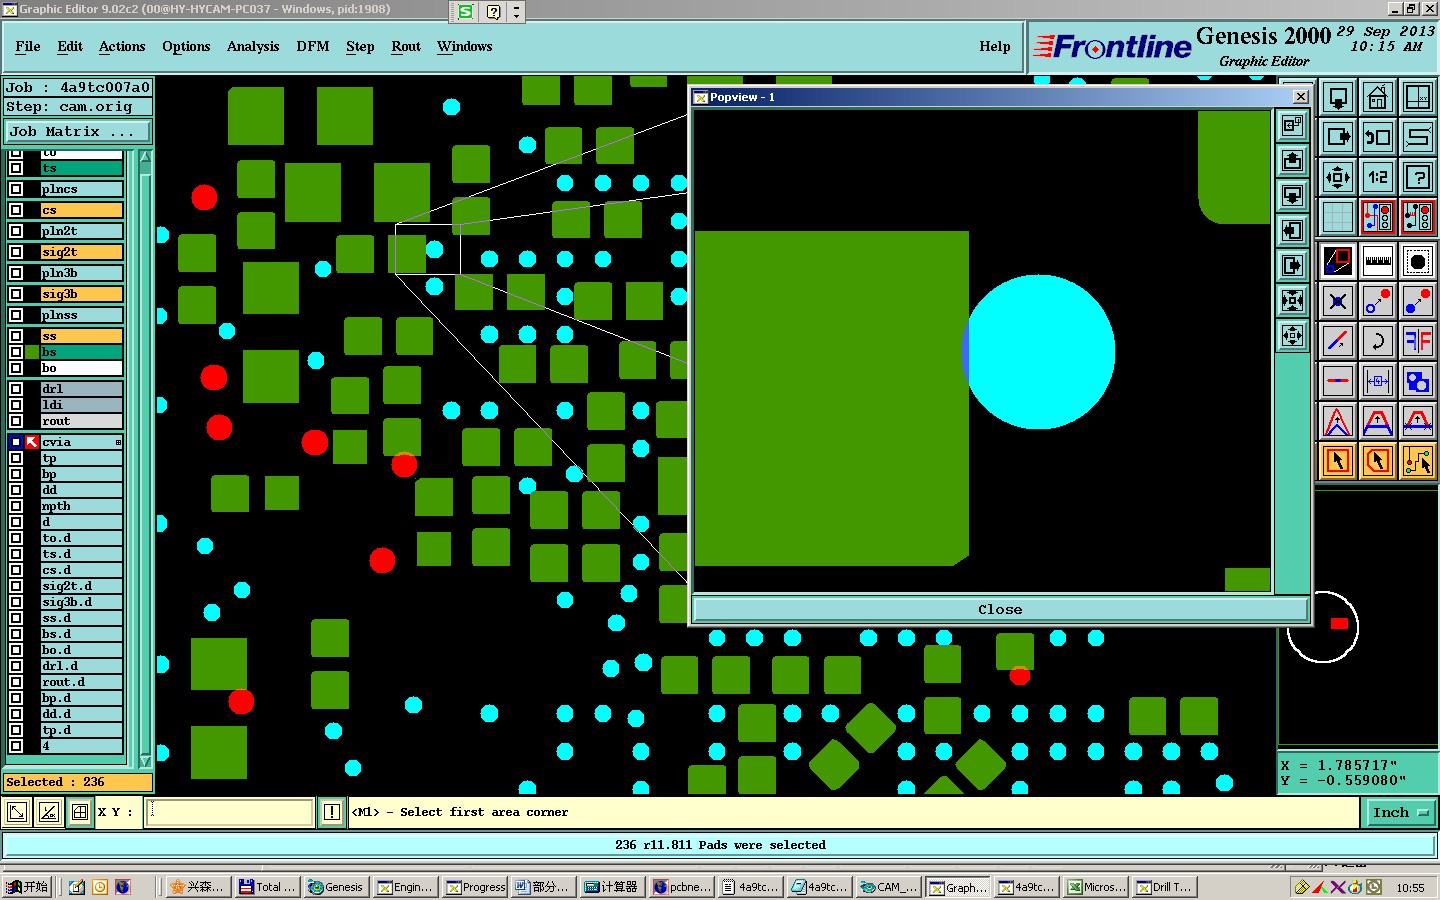Select the polygon area selection arrow tool
Viewport: 1440px width, 900px height.
point(1378,461)
